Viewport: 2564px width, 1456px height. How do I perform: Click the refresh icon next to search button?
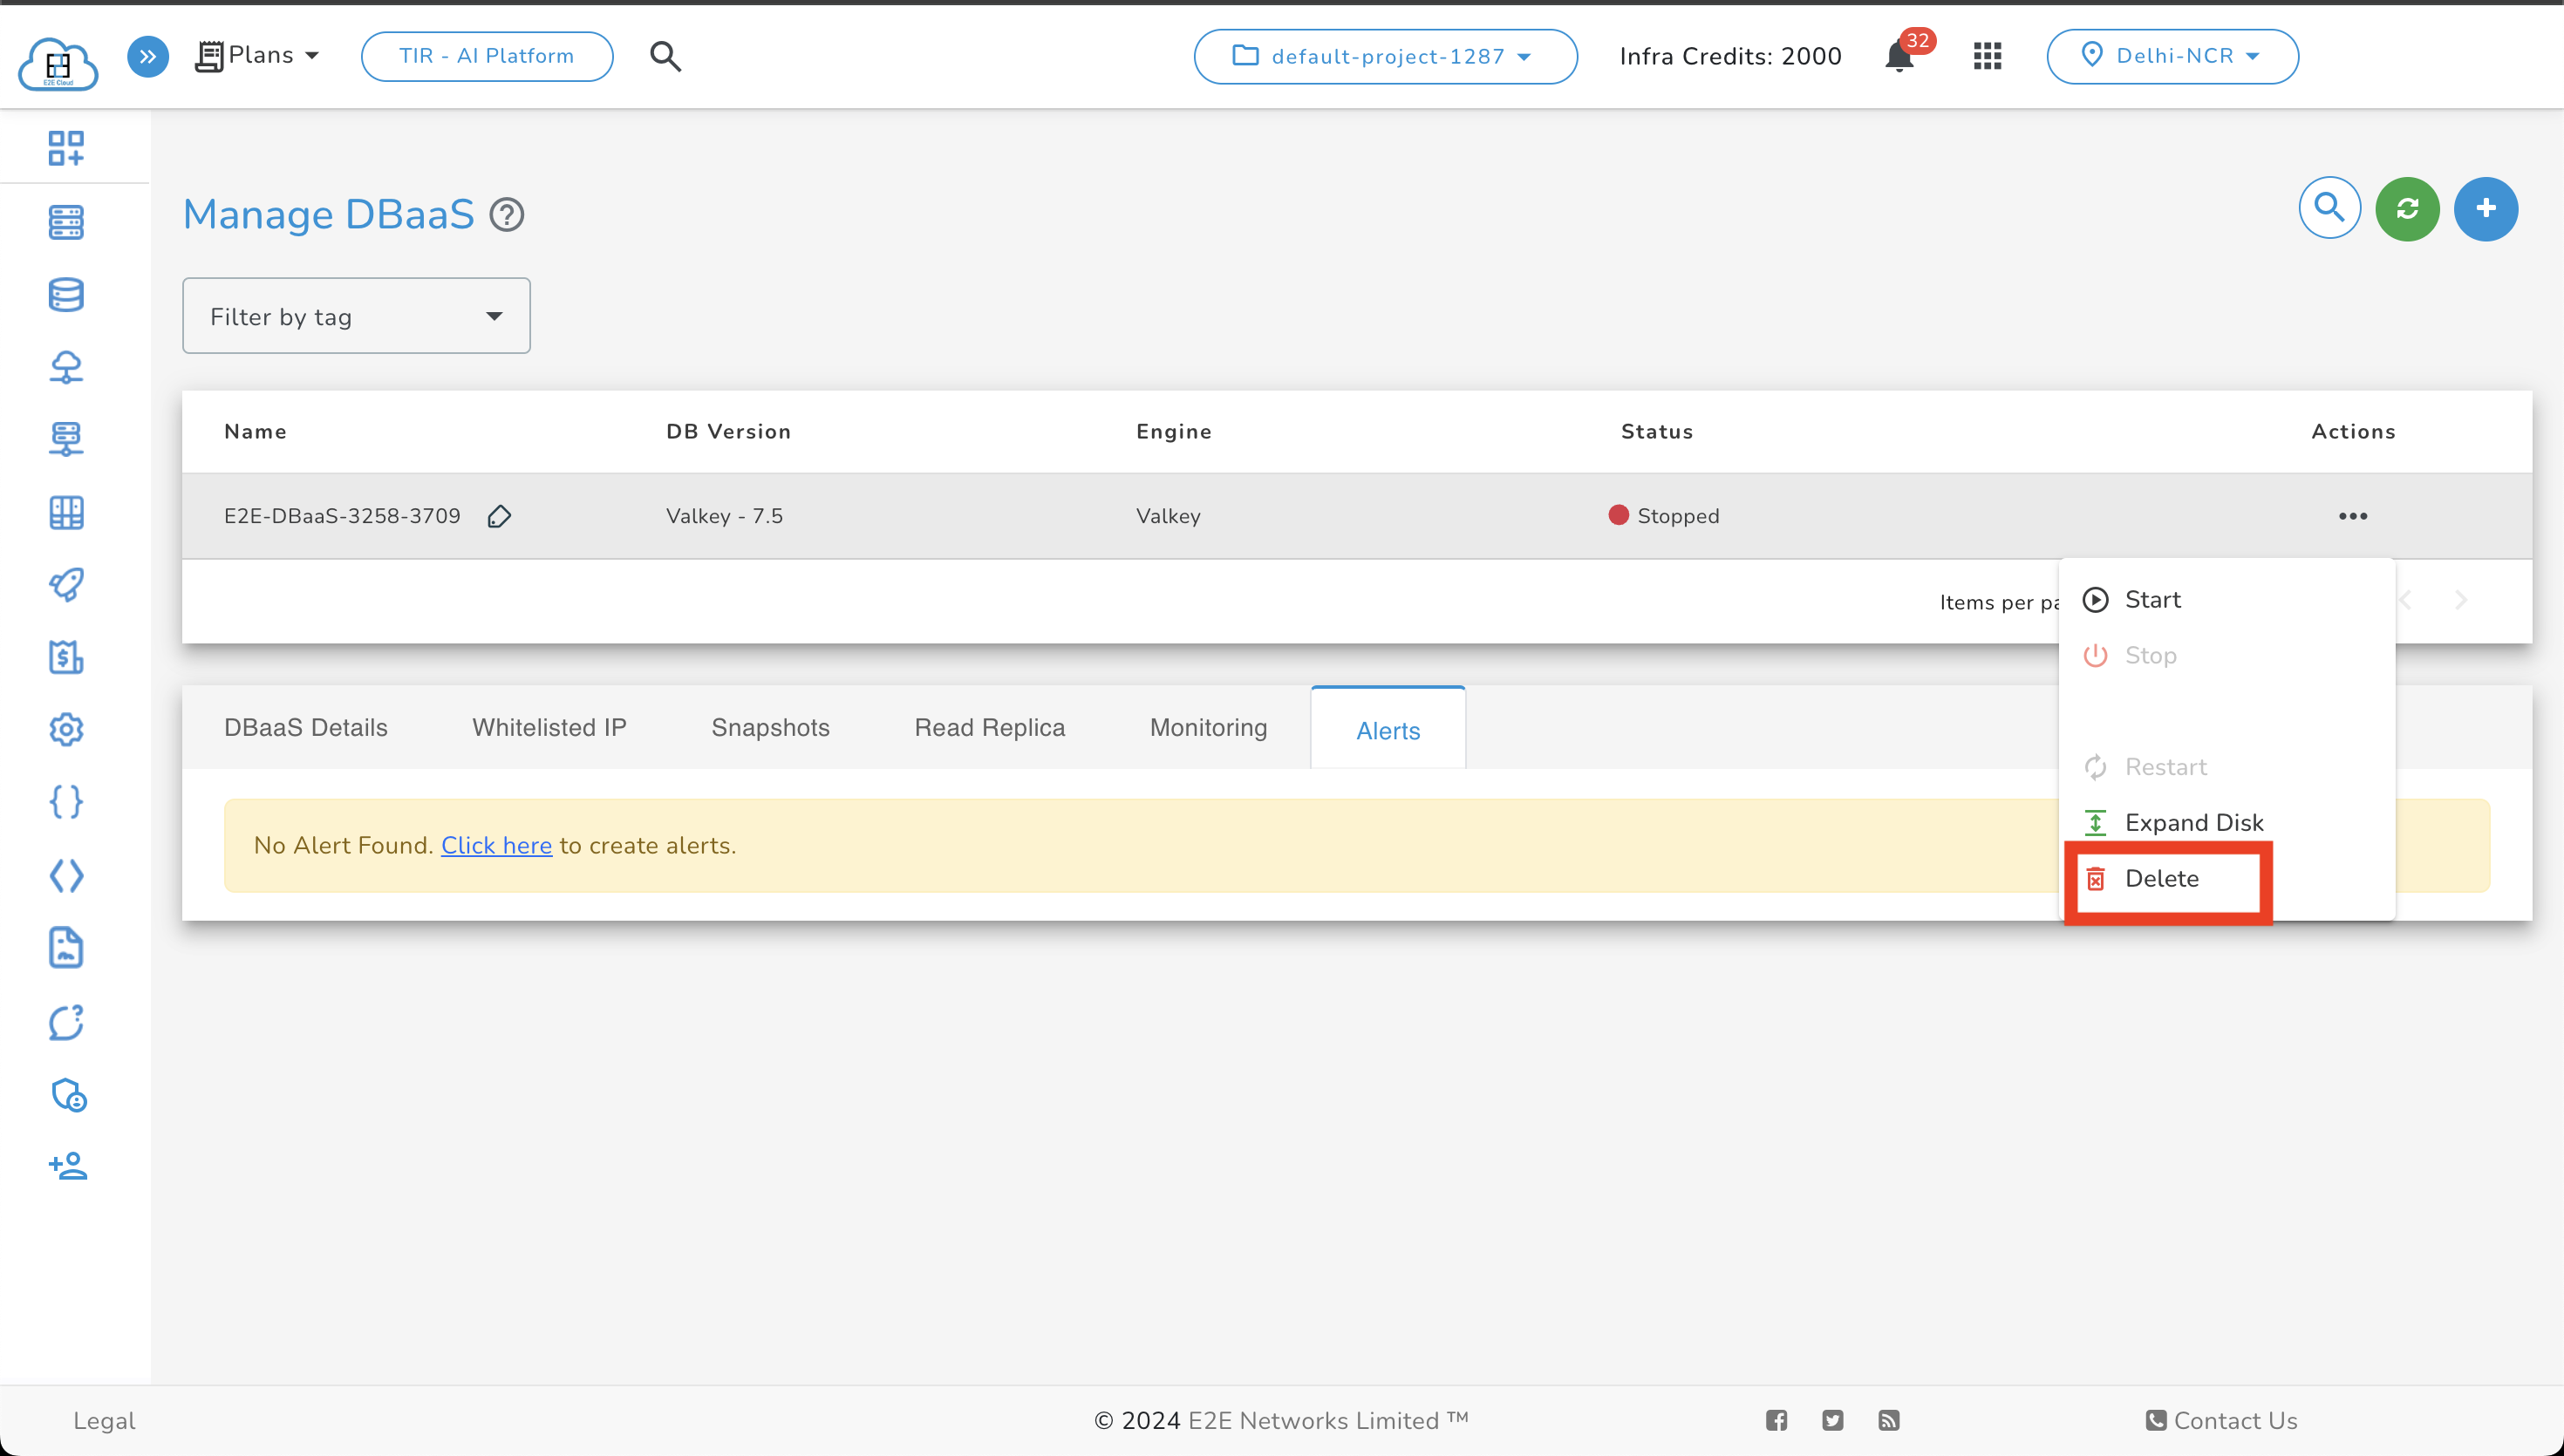click(x=2405, y=208)
